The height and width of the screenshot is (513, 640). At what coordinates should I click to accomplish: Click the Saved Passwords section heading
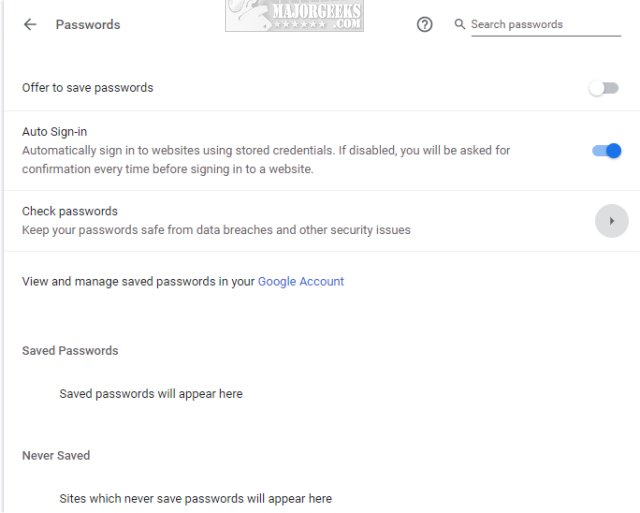[70, 351]
